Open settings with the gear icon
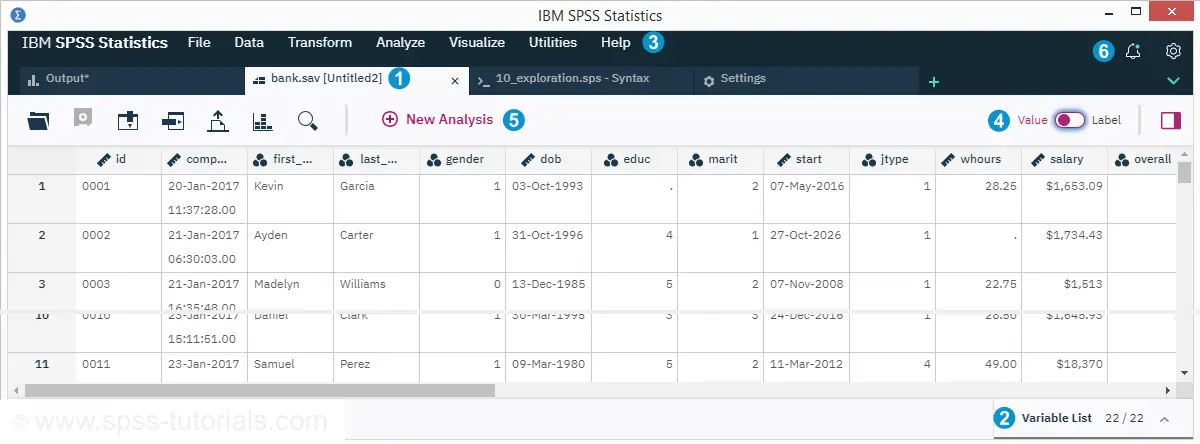 (1174, 51)
